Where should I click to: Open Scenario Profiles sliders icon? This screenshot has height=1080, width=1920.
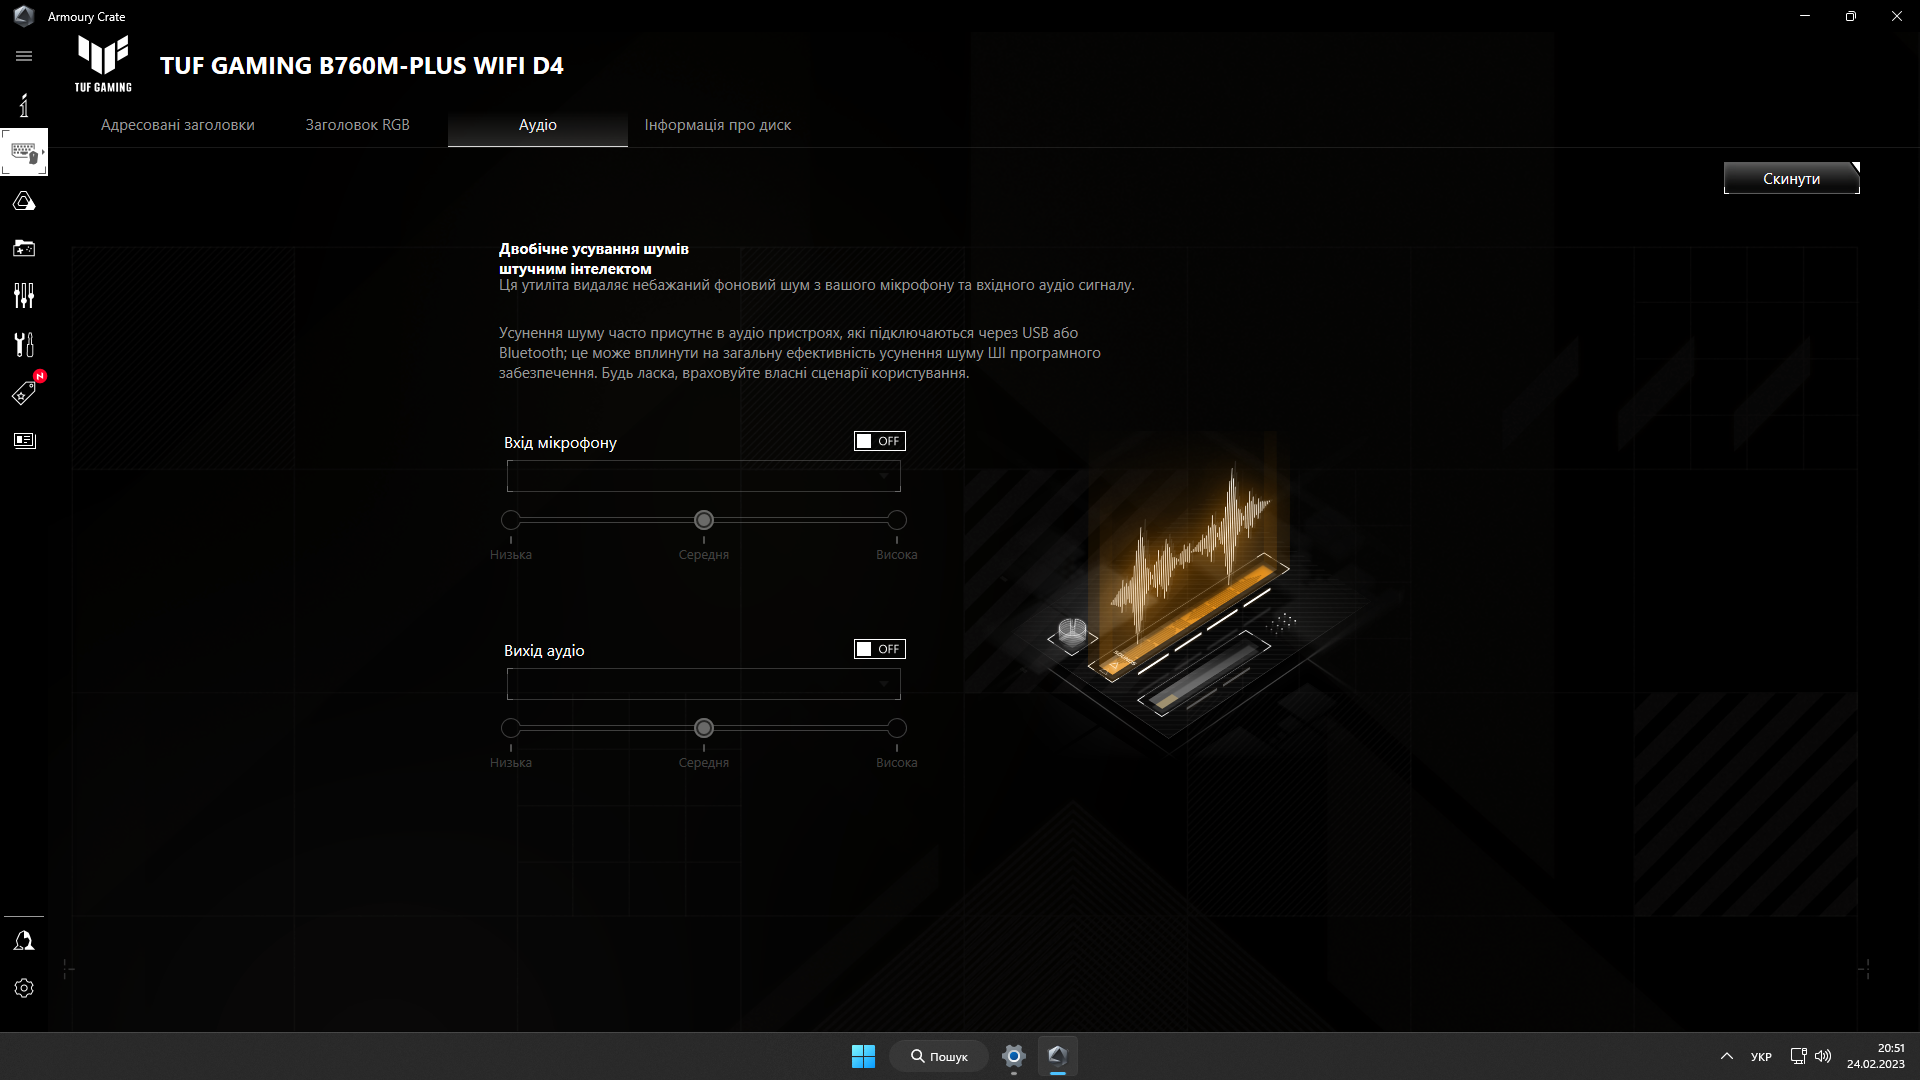click(x=24, y=295)
